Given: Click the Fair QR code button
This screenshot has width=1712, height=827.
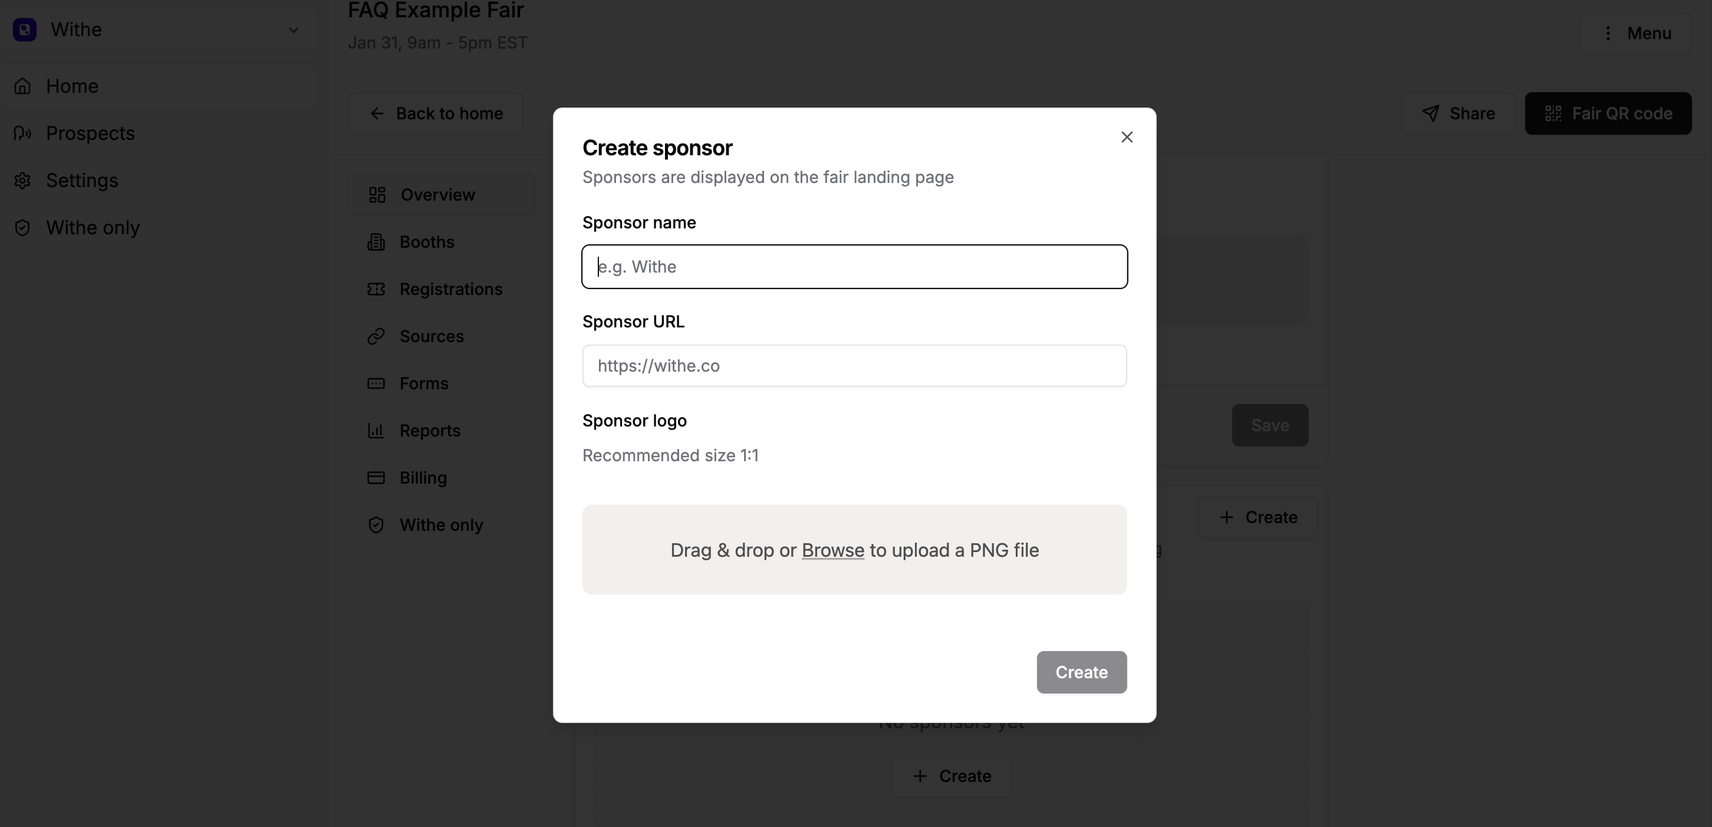Looking at the screenshot, I should tap(1608, 114).
